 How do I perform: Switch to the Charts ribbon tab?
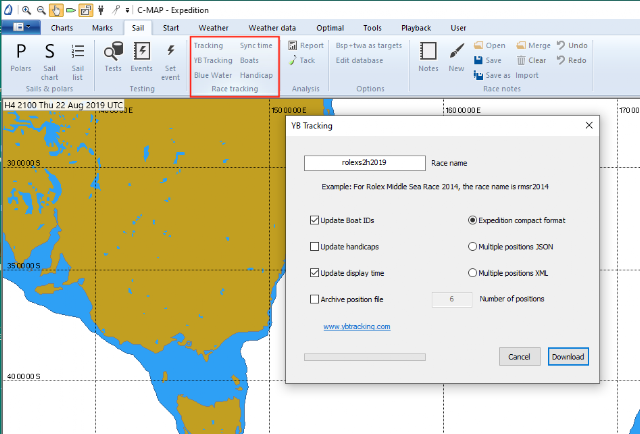click(62, 28)
